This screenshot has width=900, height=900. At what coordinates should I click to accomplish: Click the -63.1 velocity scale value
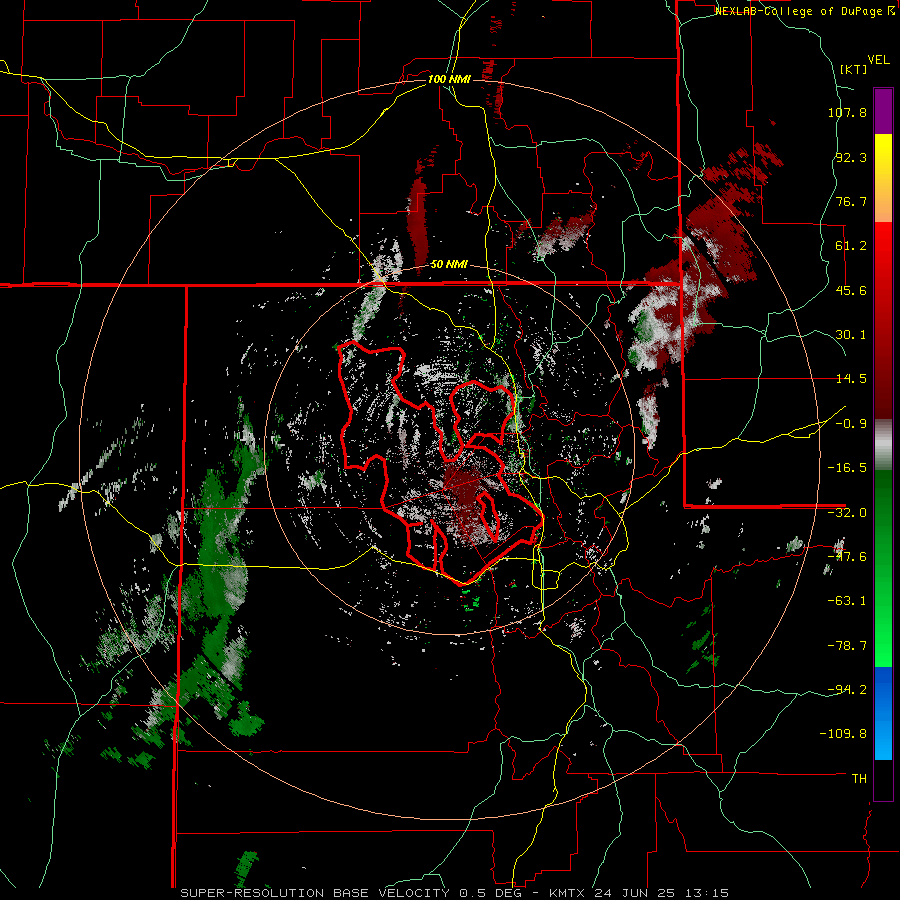847,601
